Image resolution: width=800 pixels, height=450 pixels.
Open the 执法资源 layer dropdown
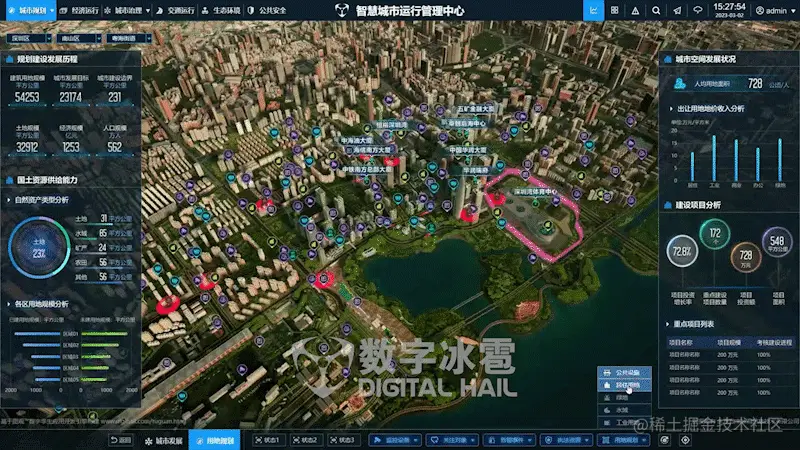(566, 440)
